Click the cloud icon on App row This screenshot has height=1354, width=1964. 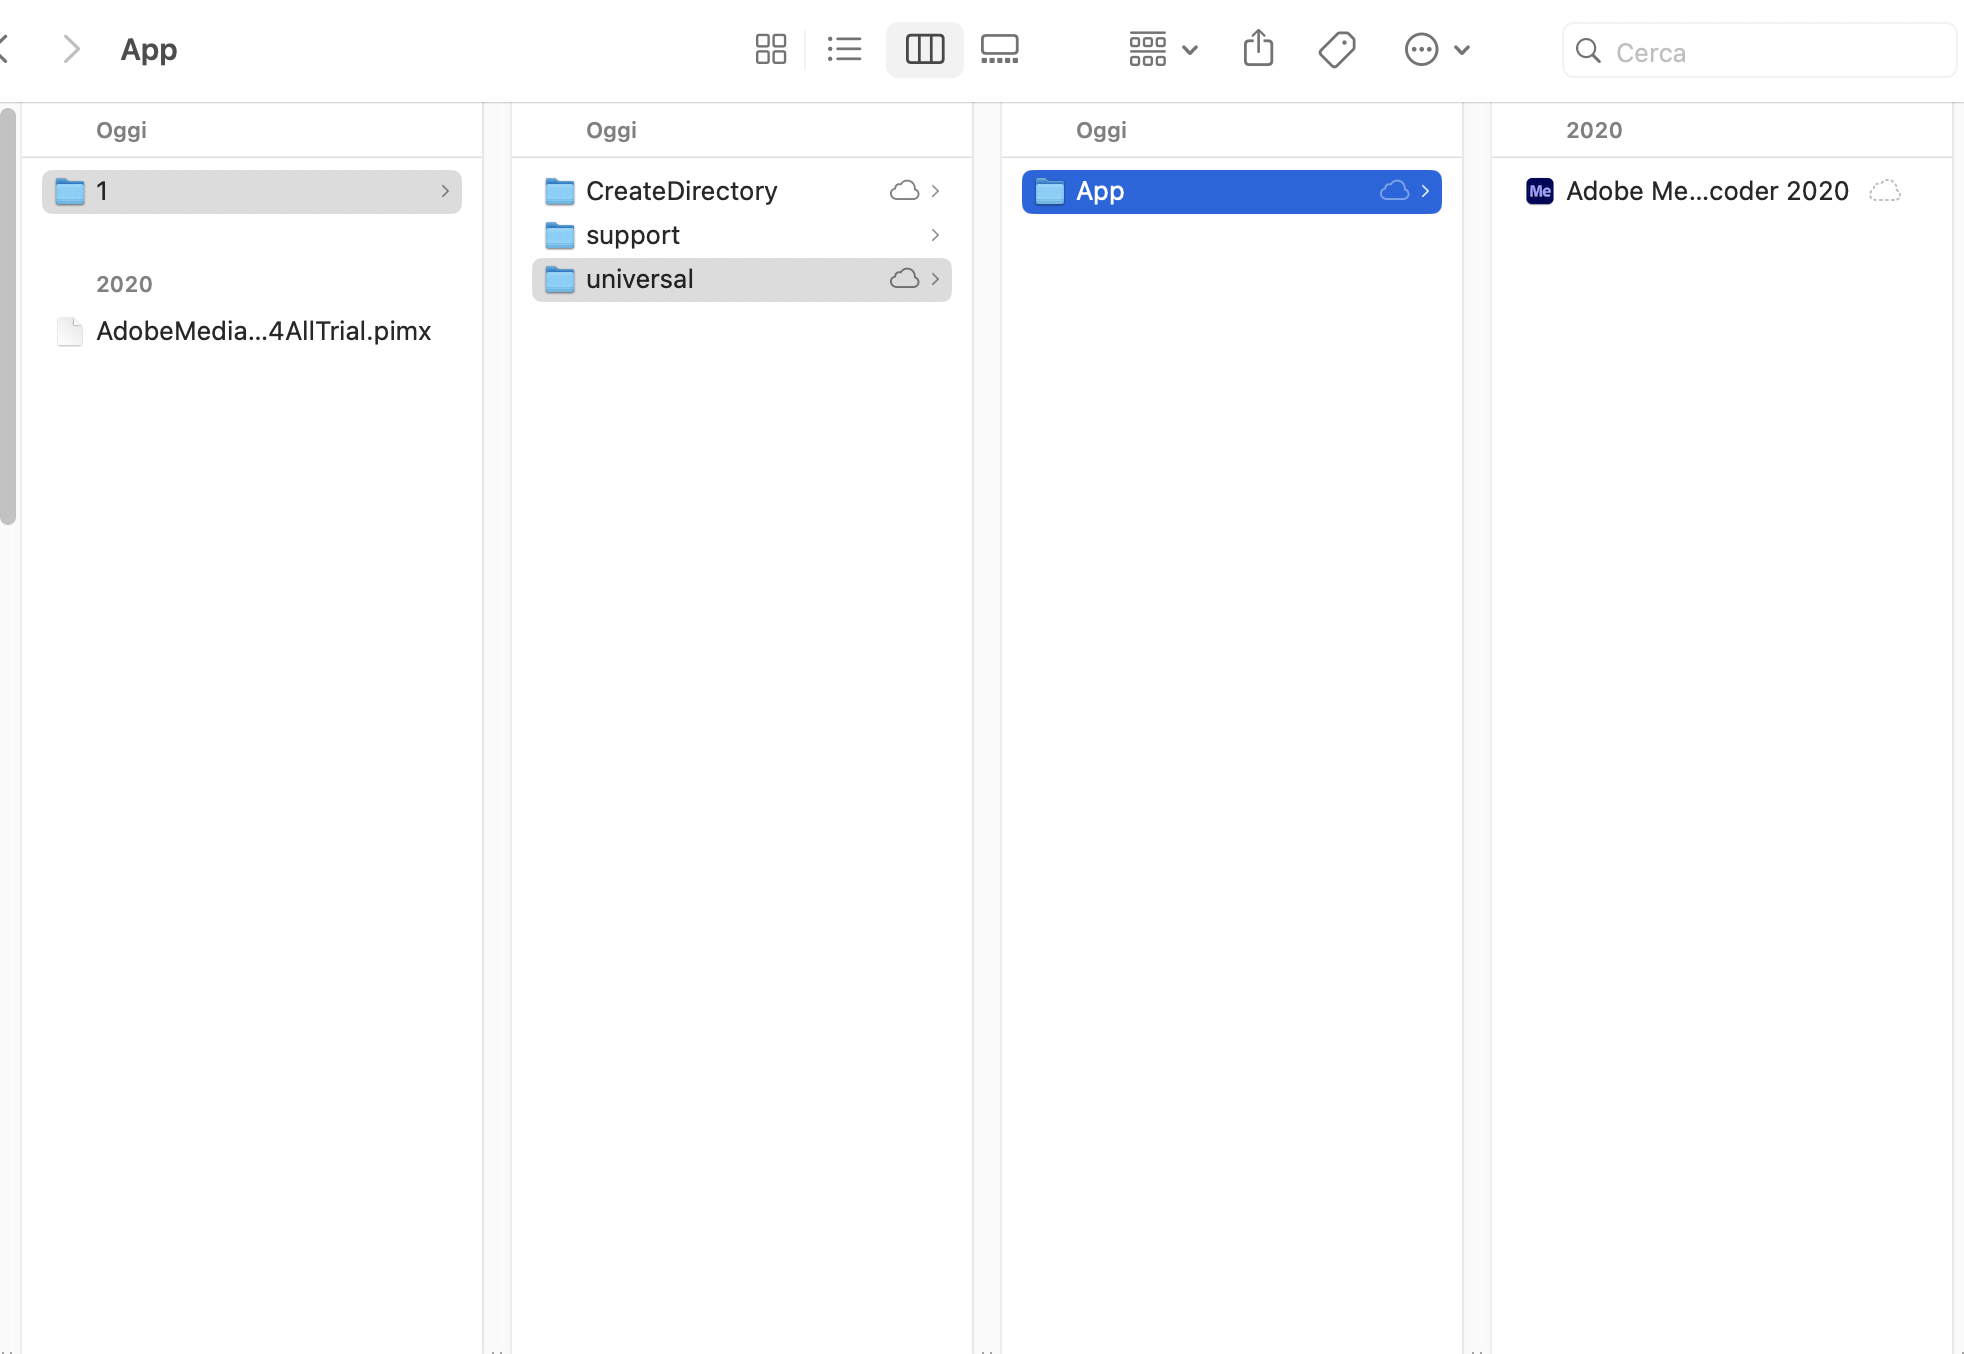coord(1394,191)
